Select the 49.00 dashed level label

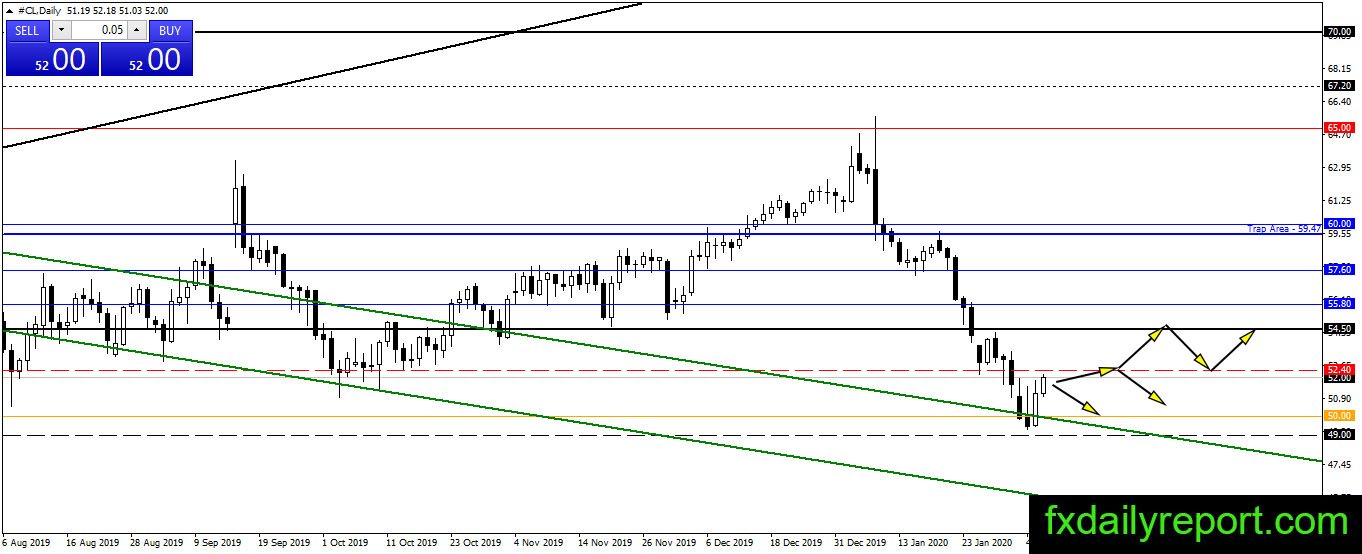pyautogui.click(x=1338, y=435)
